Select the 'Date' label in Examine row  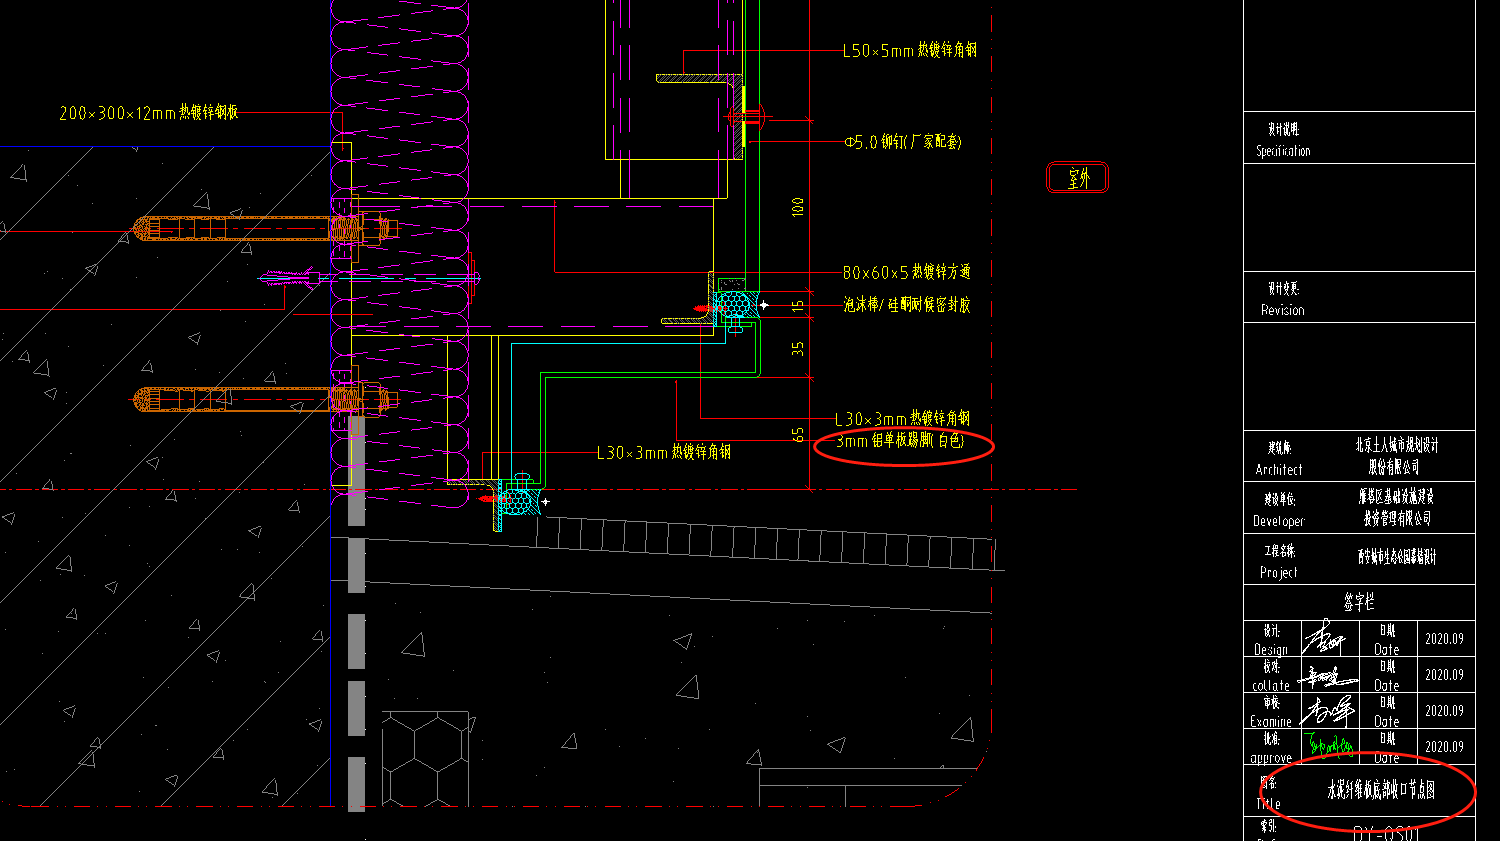click(1387, 722)
